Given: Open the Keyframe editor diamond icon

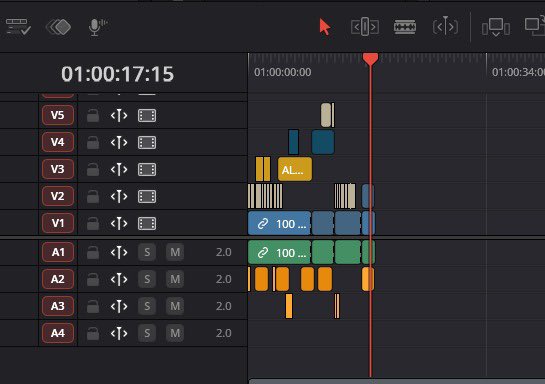Looking at the screenshot, I should coord(58,27).
